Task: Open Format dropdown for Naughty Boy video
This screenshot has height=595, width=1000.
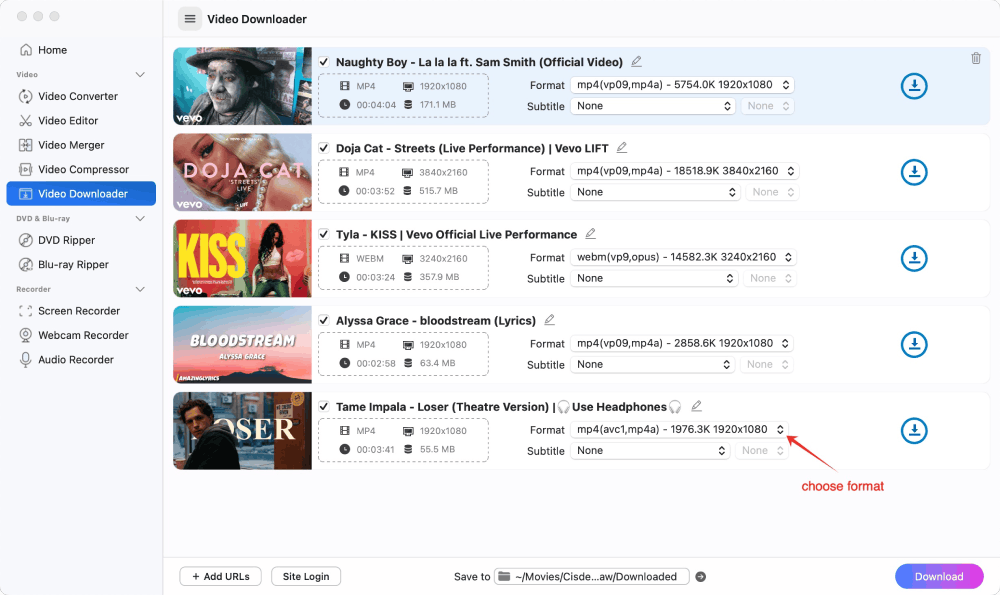Action: [x=682, y=85]
